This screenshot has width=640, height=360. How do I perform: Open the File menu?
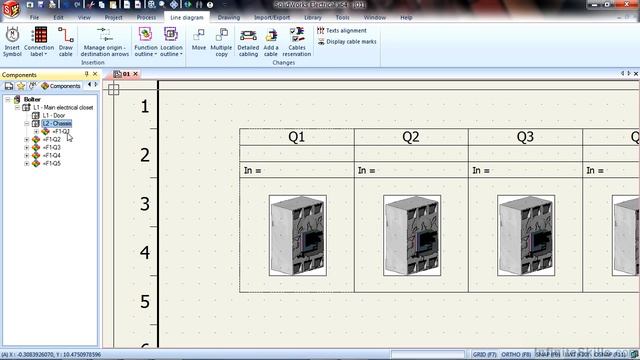pyautogui.click(x=34, y=18)
